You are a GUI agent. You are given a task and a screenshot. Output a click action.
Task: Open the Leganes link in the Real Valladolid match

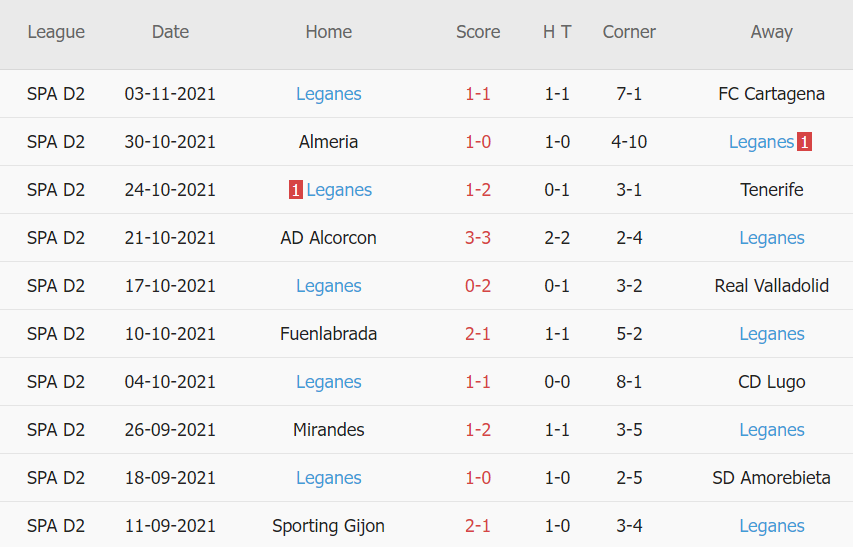[x=329, y=286]
